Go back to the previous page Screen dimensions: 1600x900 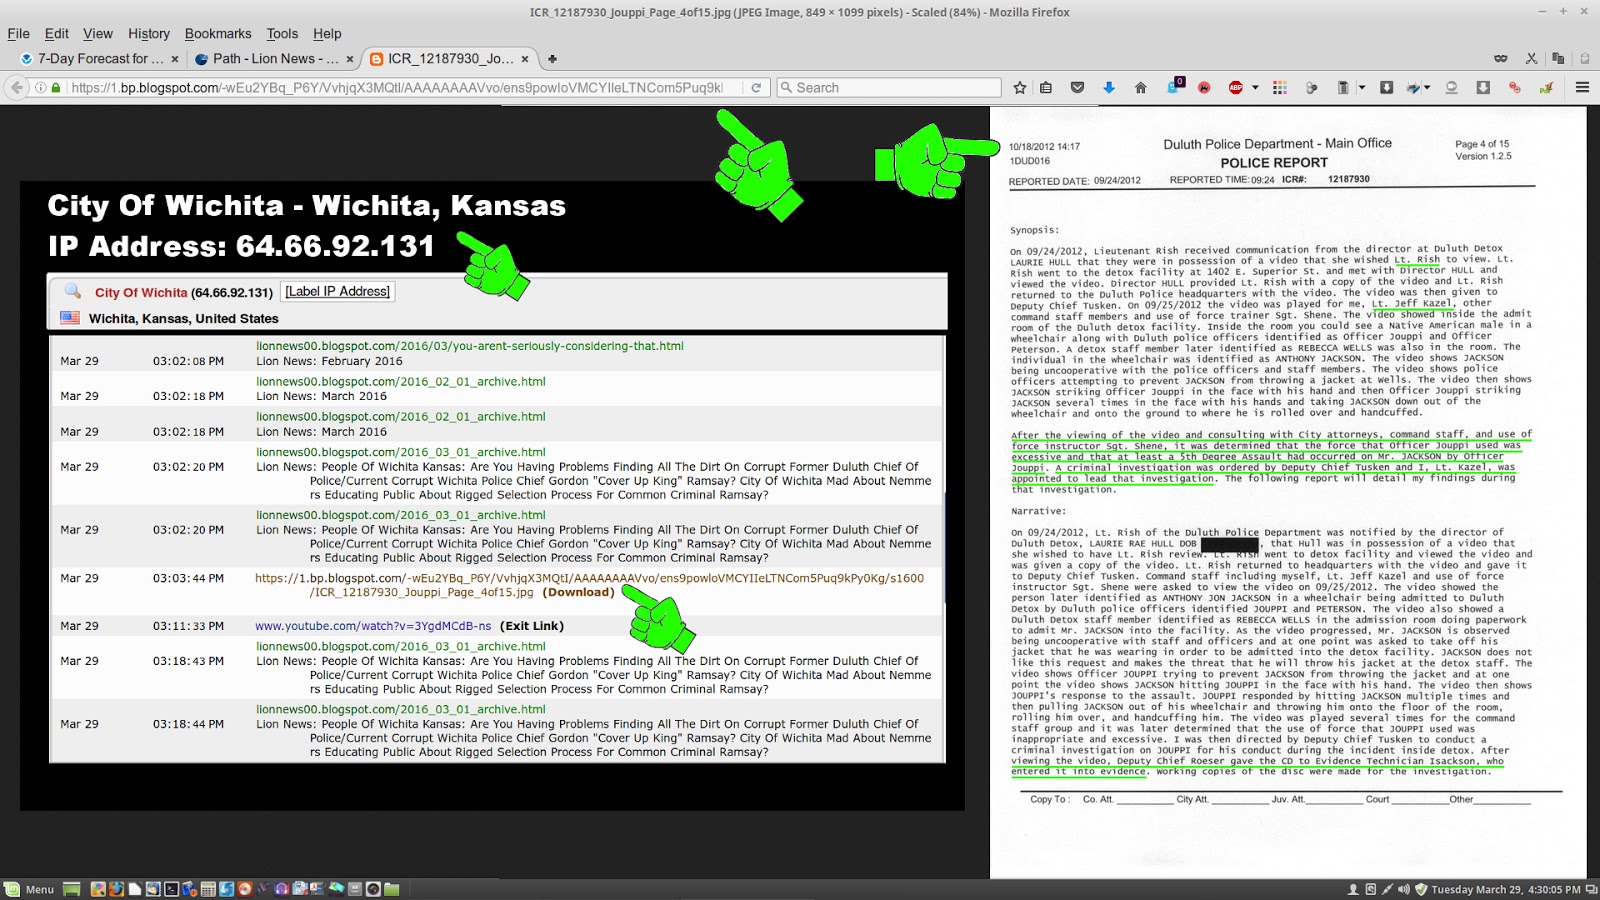[x=17, y=88]
